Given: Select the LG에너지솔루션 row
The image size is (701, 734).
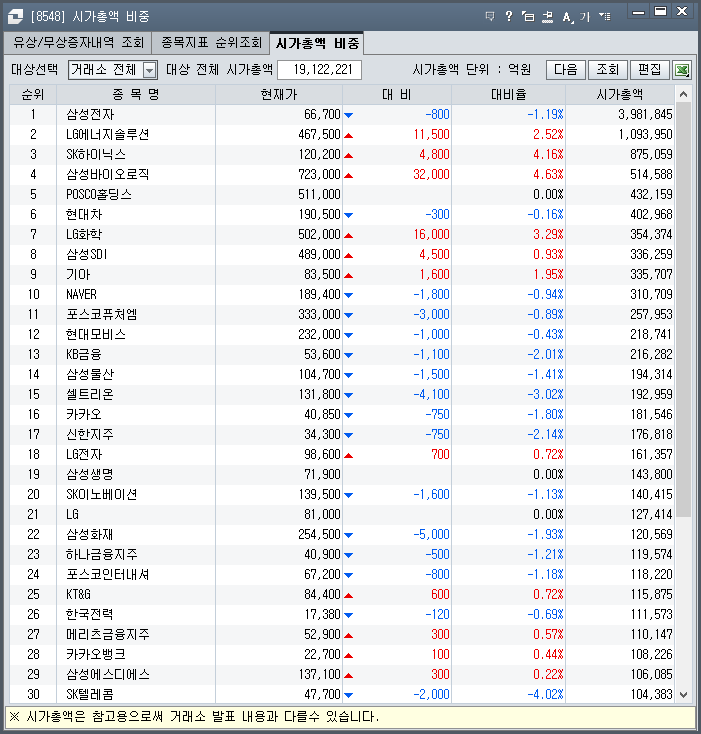Looking at the screenshot, I should [342, 135].
